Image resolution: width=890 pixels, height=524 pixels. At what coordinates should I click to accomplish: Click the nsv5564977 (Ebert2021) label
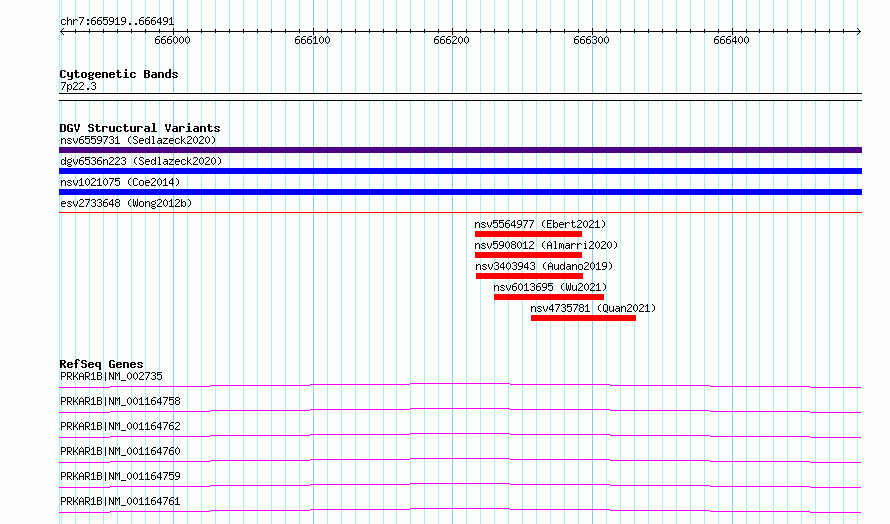click(540, 224)
